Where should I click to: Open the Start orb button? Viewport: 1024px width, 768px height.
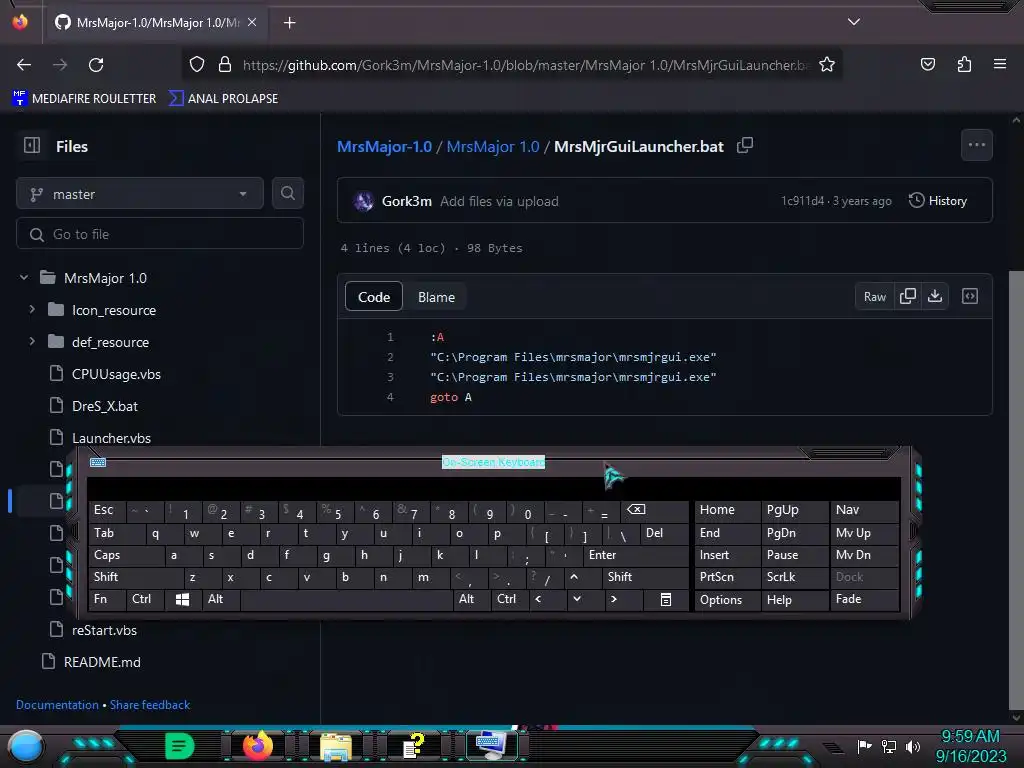(x=25, y=746)
